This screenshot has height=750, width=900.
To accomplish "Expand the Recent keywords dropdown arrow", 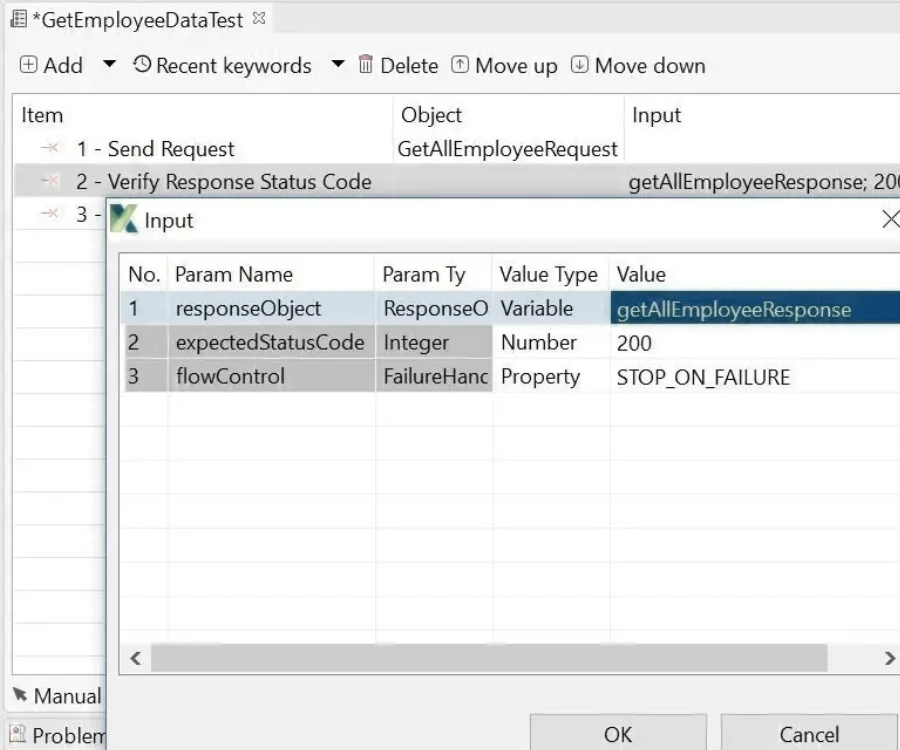I will 338,65.
